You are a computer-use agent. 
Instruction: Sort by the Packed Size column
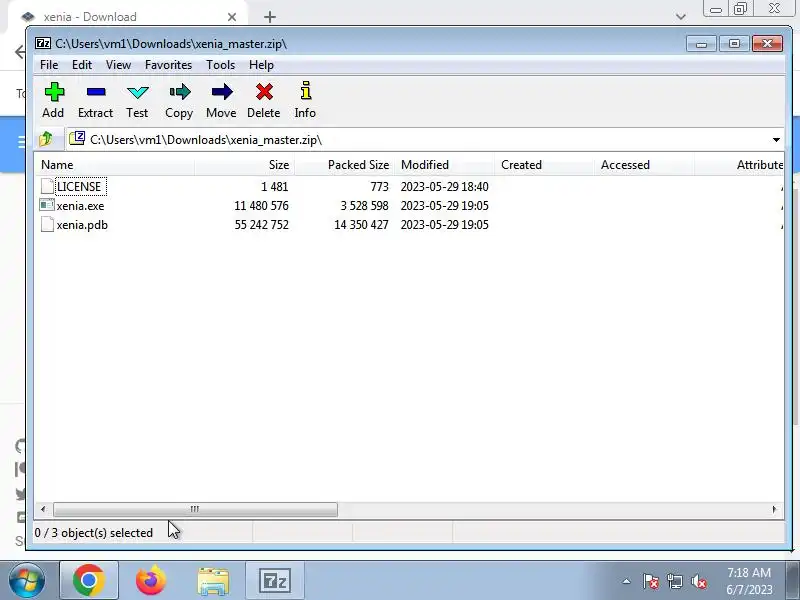coord(344,164)
